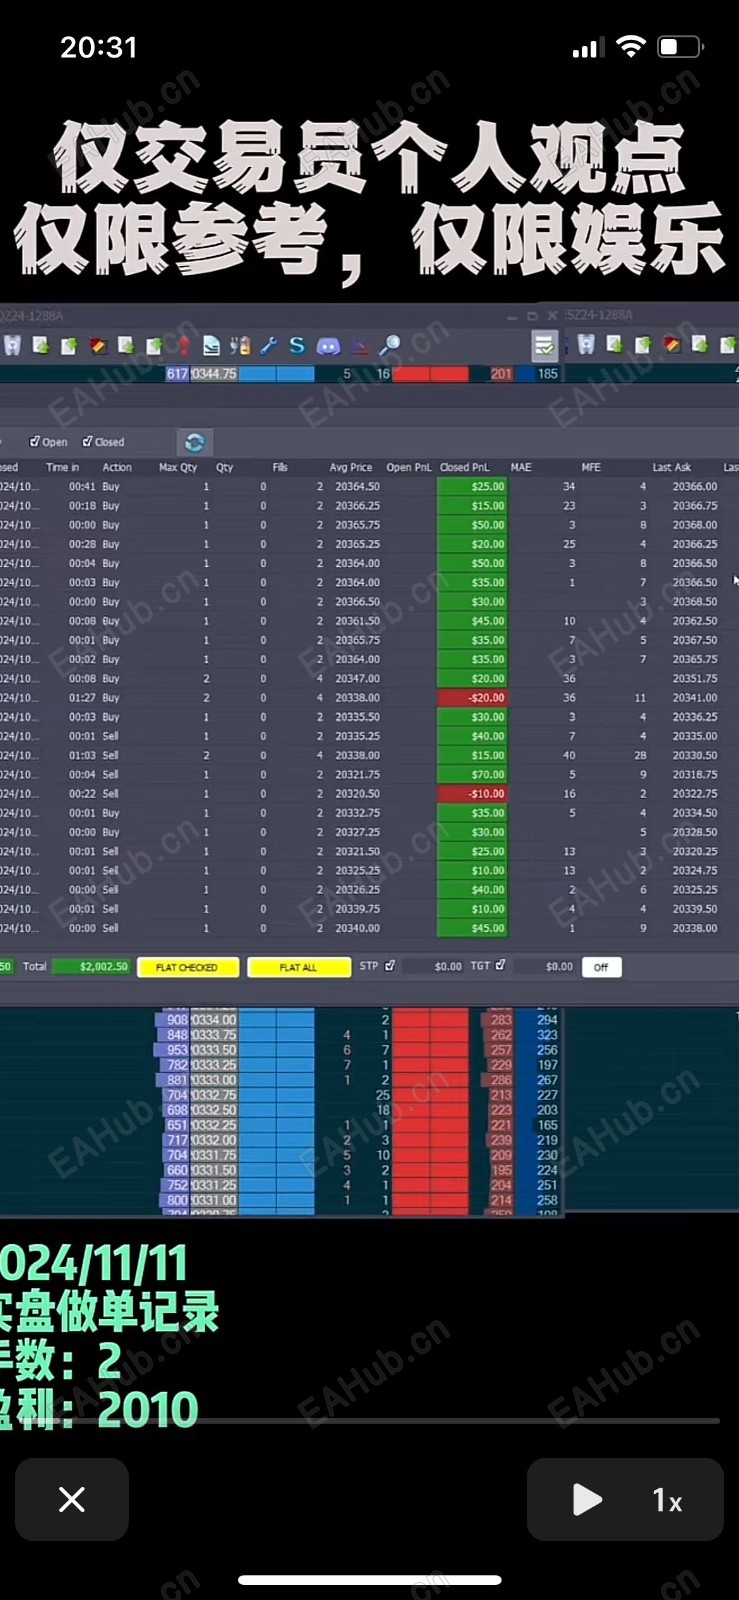The width and height of the screenshot is (739, 1600).
Task: Sort by Time in column header
Action: tap(62, 467)
